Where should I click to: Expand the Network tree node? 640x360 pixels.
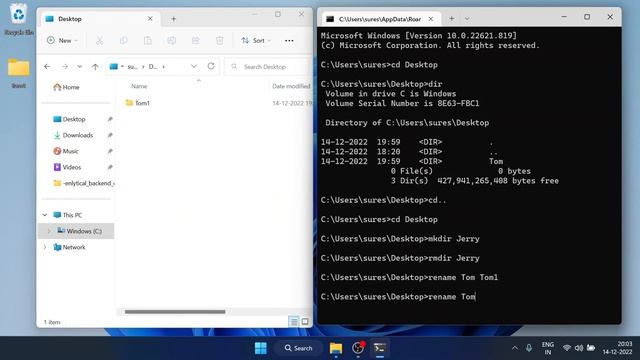click(x=45, y=247)
